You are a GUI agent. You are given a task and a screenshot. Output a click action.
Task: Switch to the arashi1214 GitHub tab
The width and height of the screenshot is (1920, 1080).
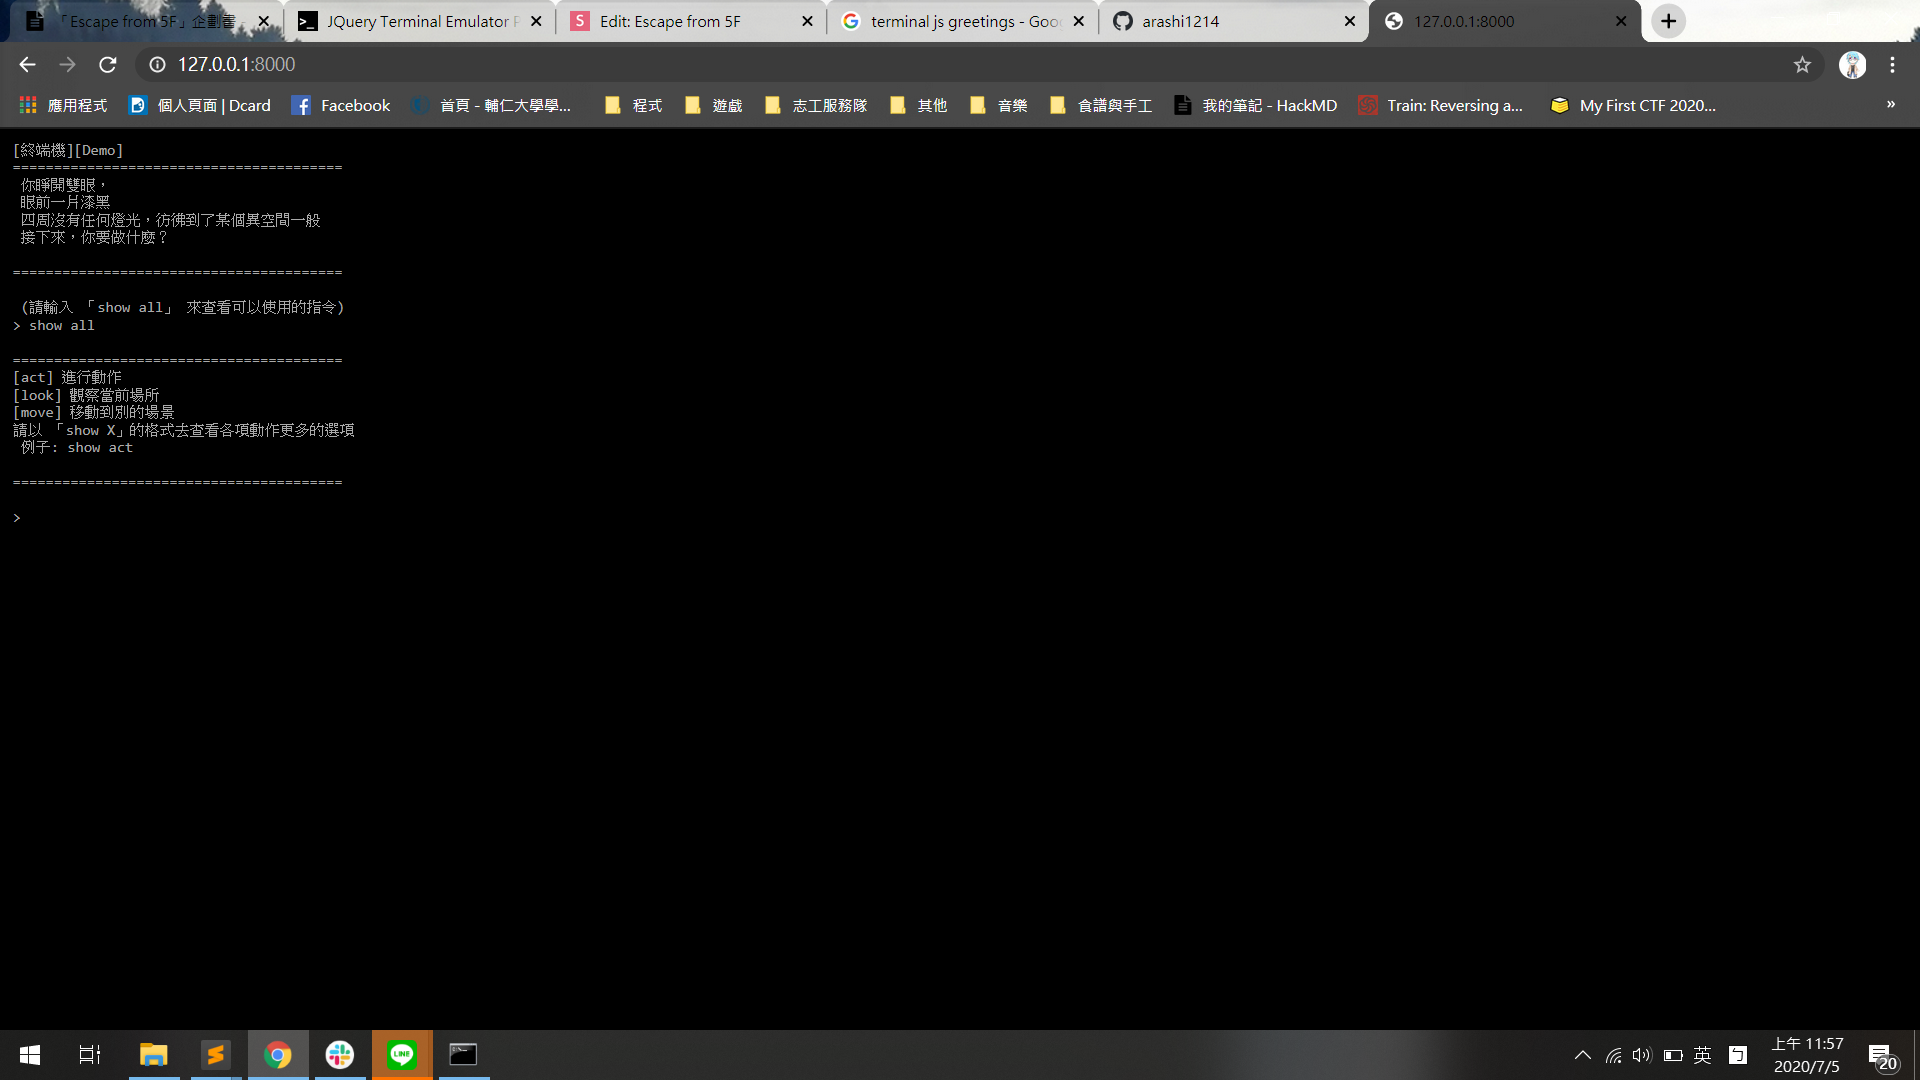[1230, 21]
